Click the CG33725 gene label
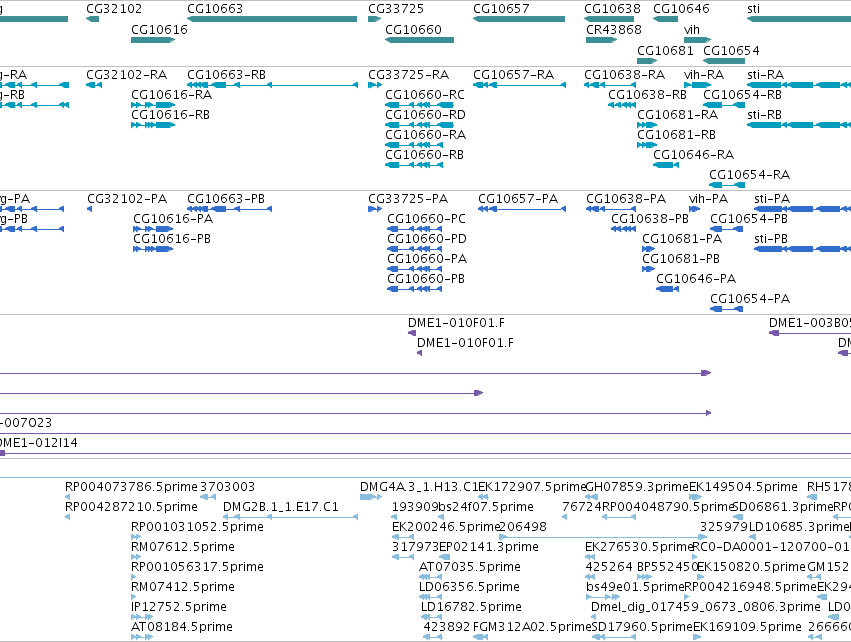This screenshot has width=851, height=642. pyautogui.click(x=396, y=9)
